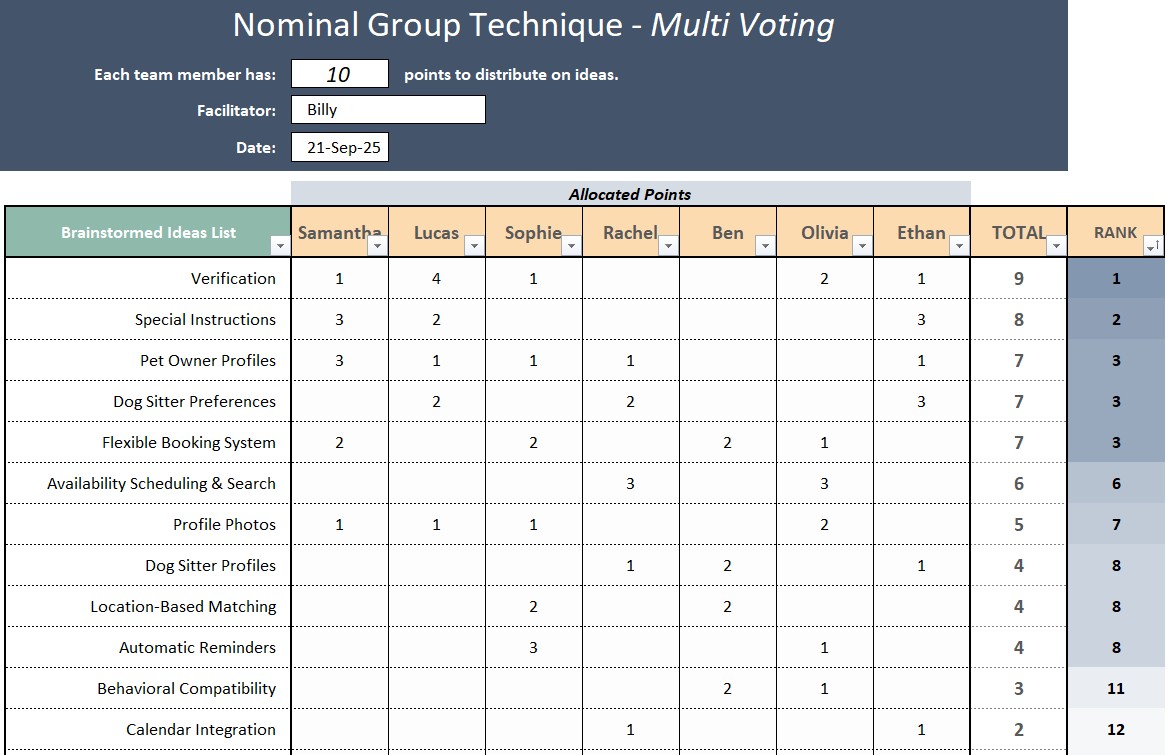Select the rank cell for Calendar Integration
Image resolution: width=1170 pixels, height=755 pixels.
[x=1116, y=730]
